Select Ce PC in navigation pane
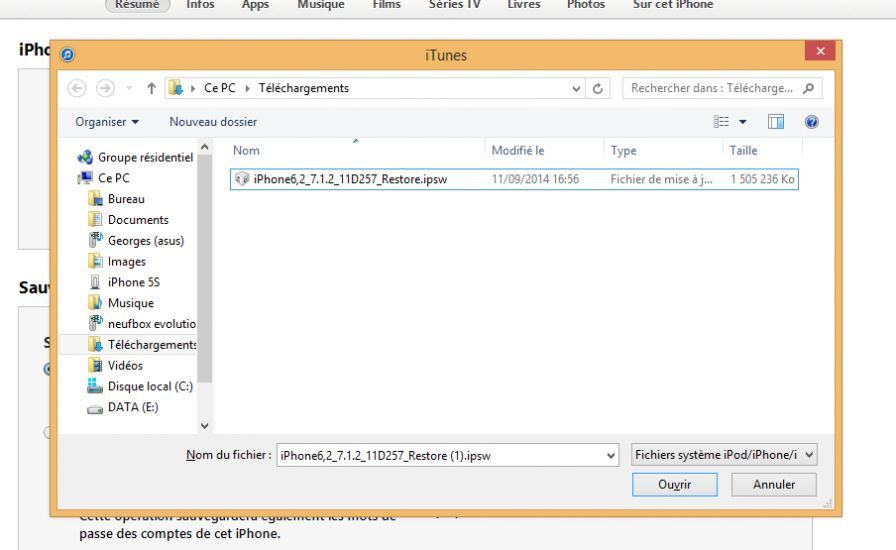 [104, 178]
